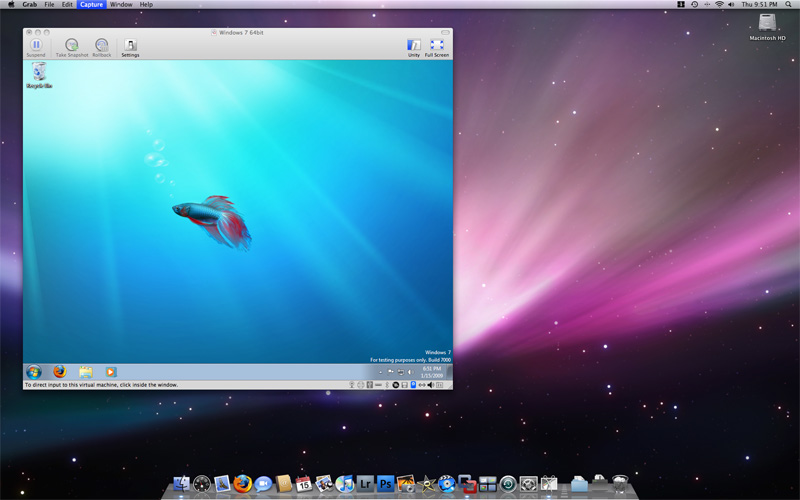800x500 pixels.
Task: Click the VM Bluetooth device status icon
Action: pos(387,385)
